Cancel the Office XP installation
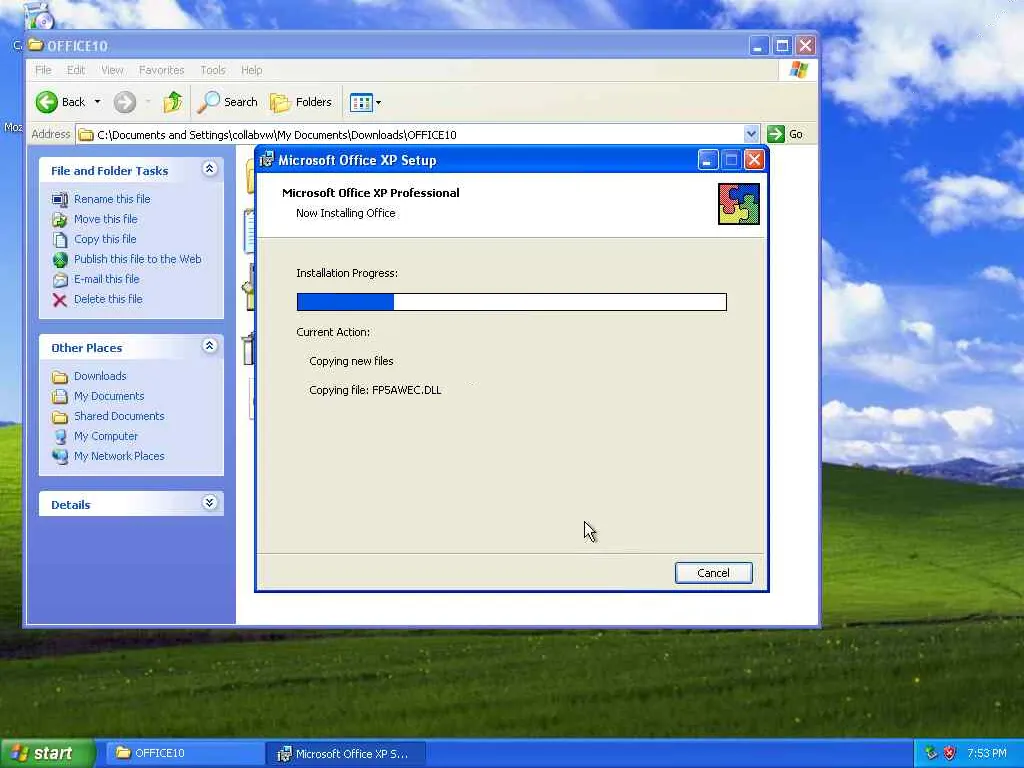This screenshot has height=768, width=1024. tap(713, 573)
